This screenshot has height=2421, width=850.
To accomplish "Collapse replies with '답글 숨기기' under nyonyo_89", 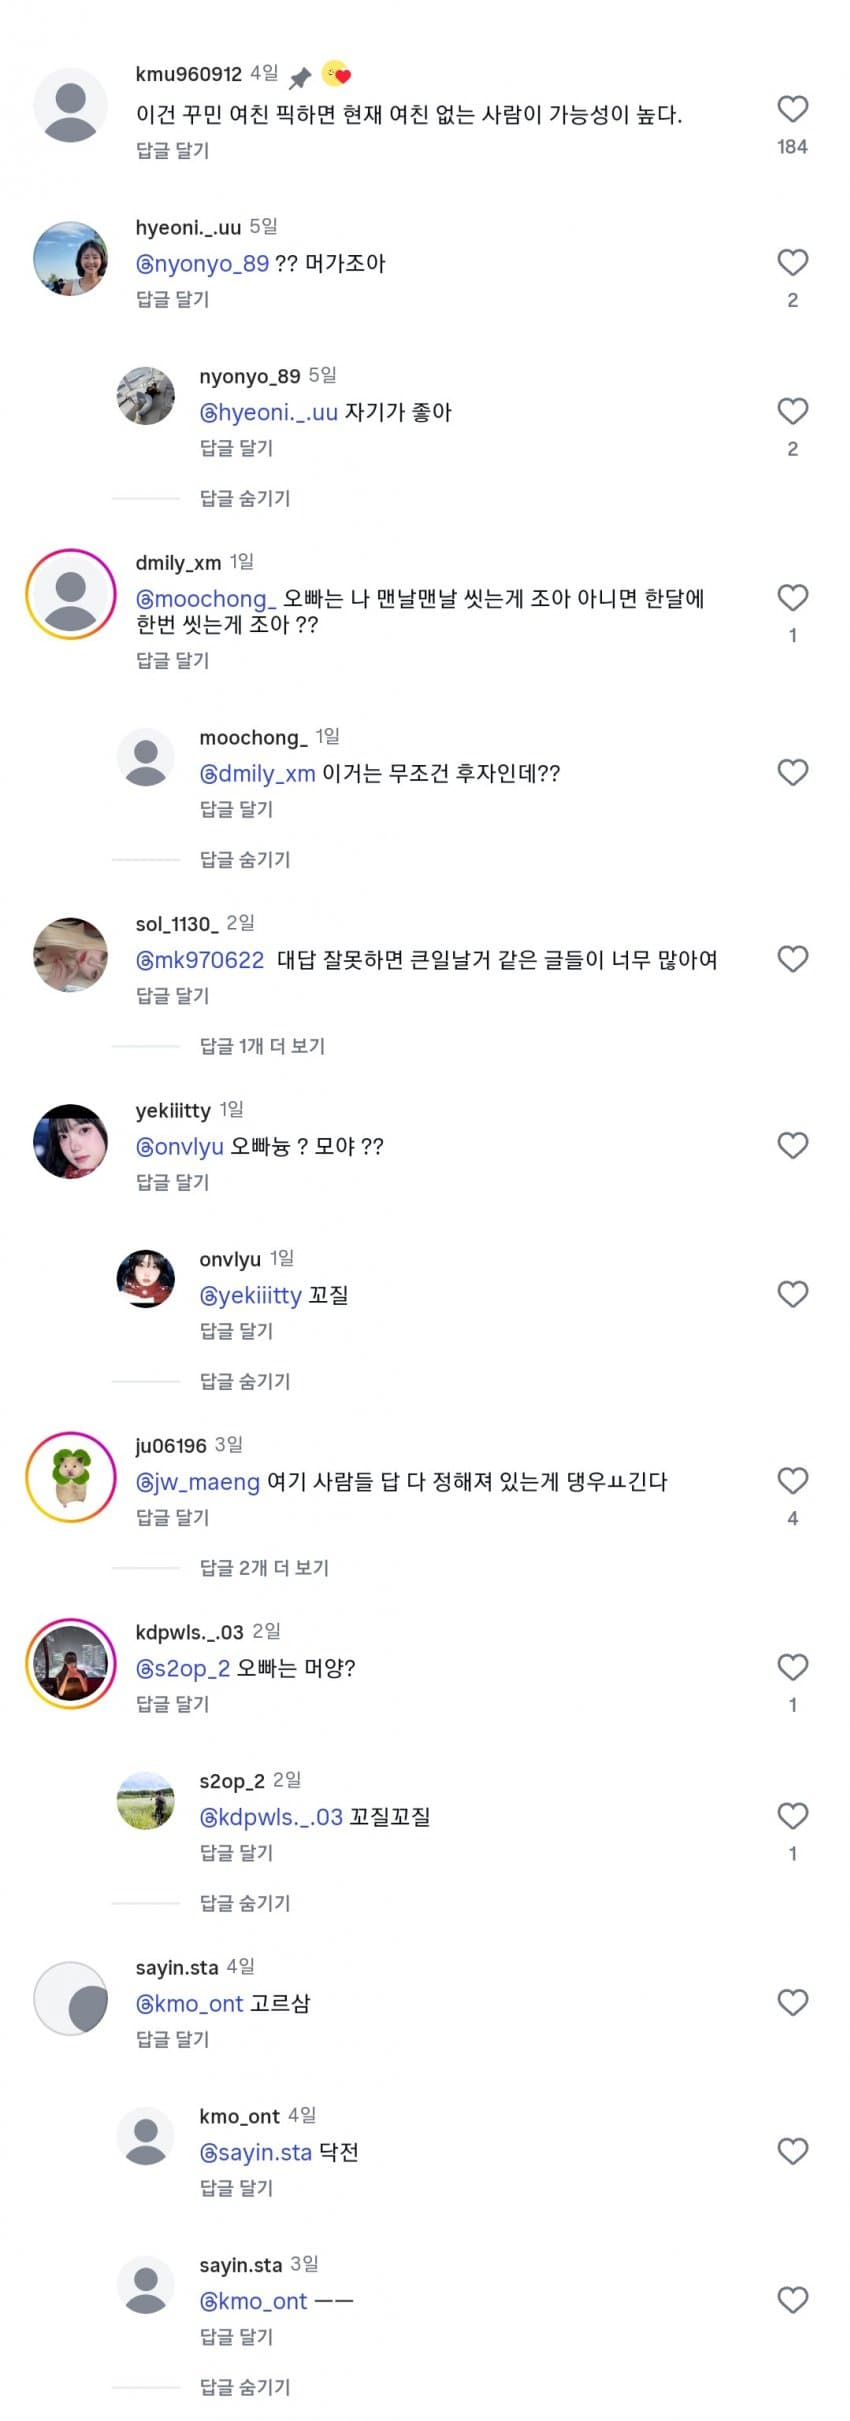I will pyautogui.click(x=245, y=498).
